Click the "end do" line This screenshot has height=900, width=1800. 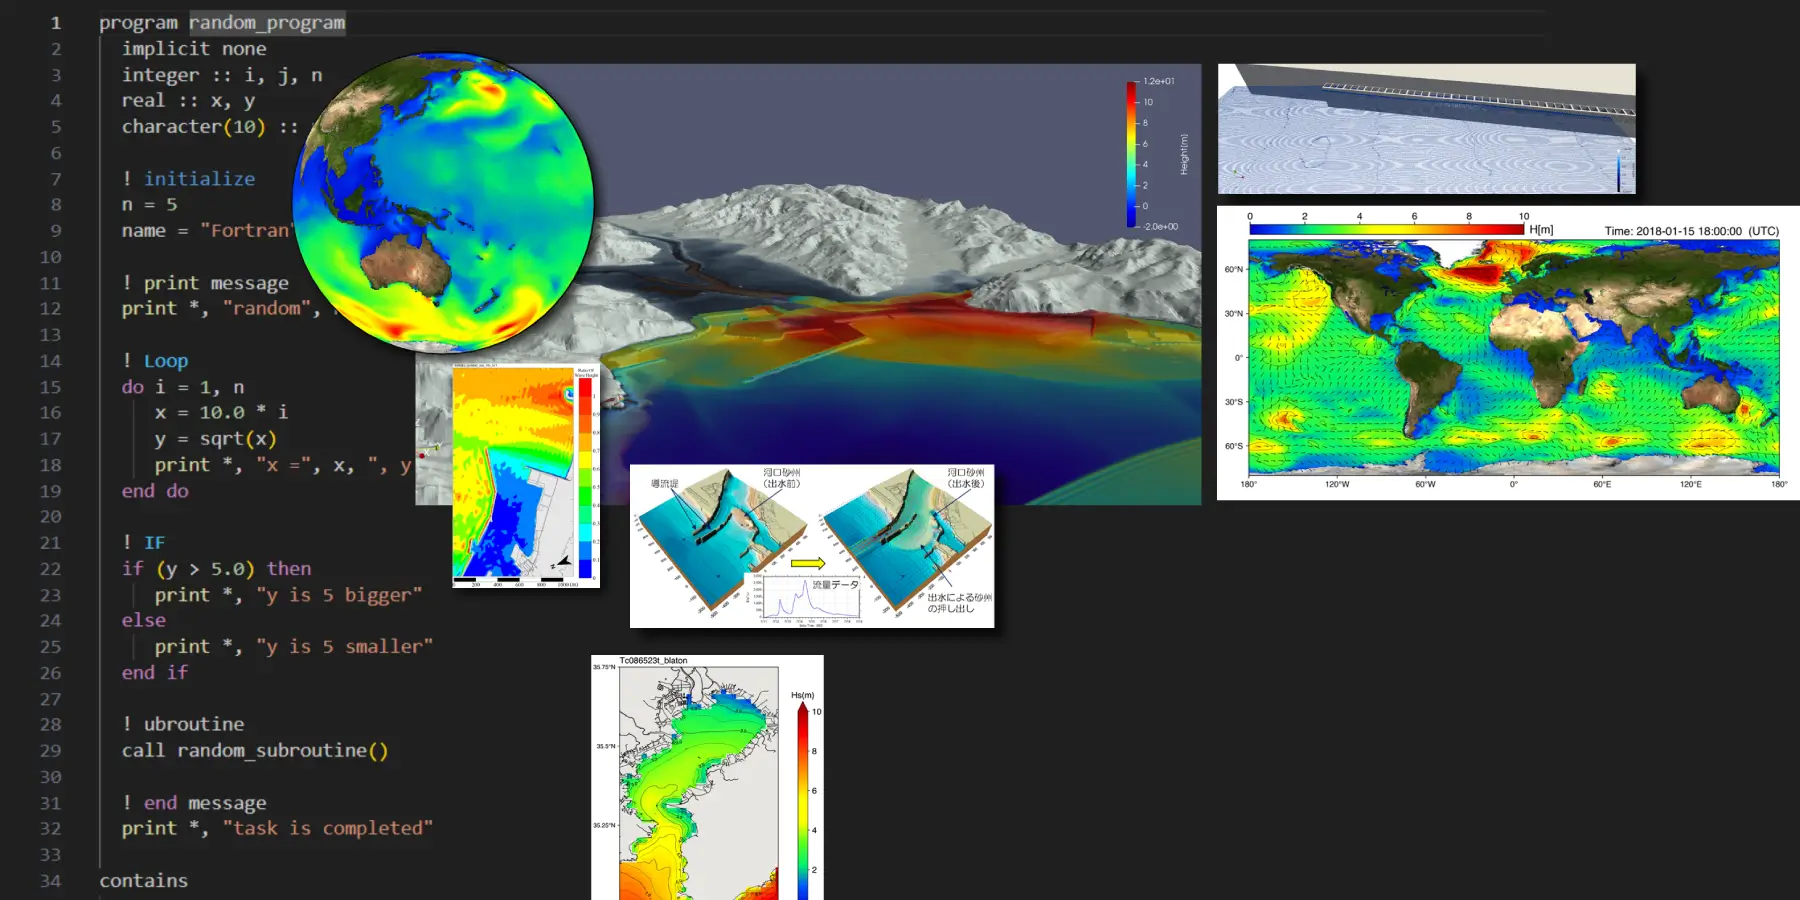(155, 491)
